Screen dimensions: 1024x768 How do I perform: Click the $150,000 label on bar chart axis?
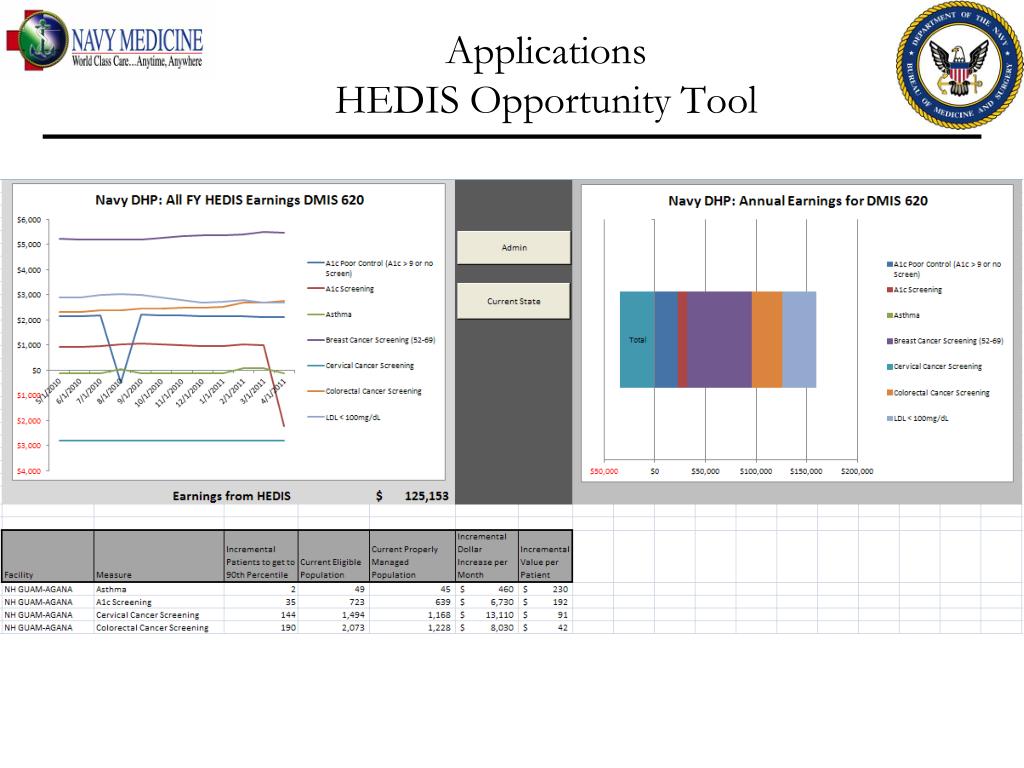[806, 471]
